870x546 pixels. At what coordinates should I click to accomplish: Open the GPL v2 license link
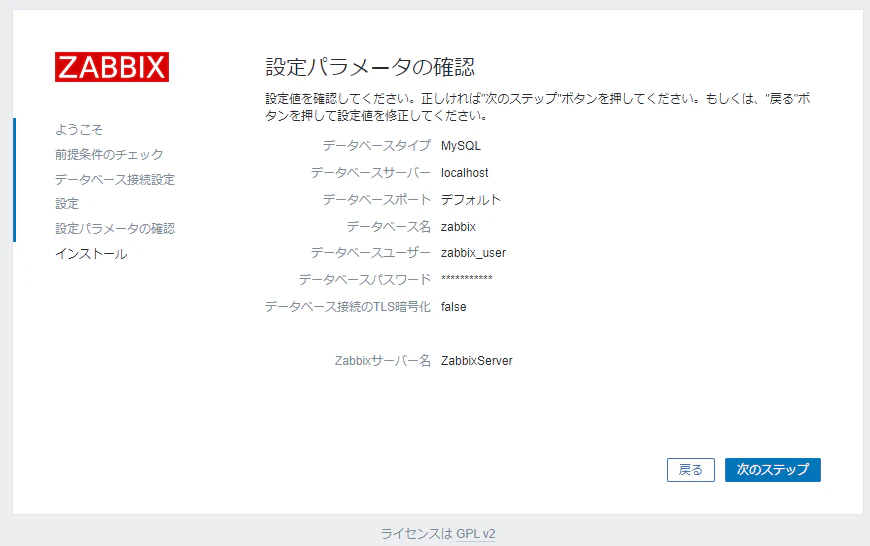[x=476, y=534]
